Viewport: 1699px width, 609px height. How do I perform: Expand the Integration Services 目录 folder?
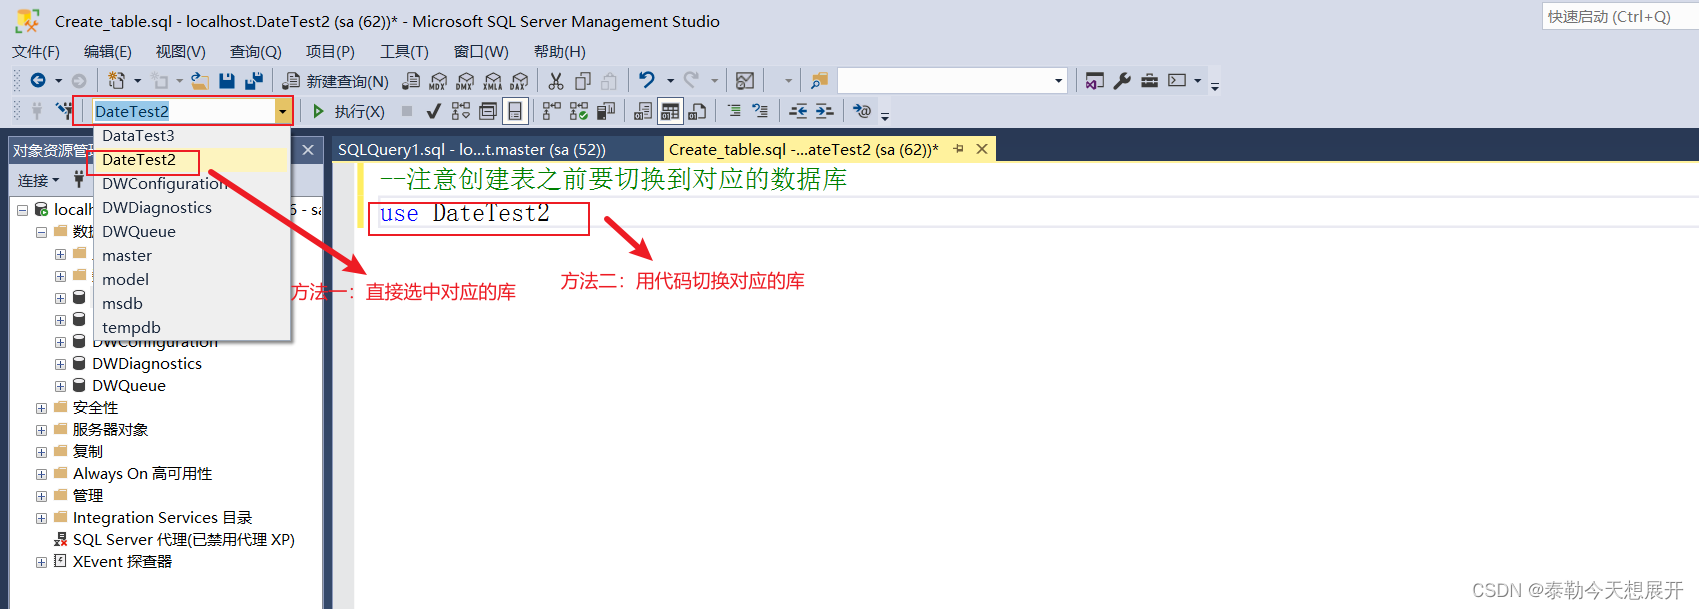click(41, 518)
